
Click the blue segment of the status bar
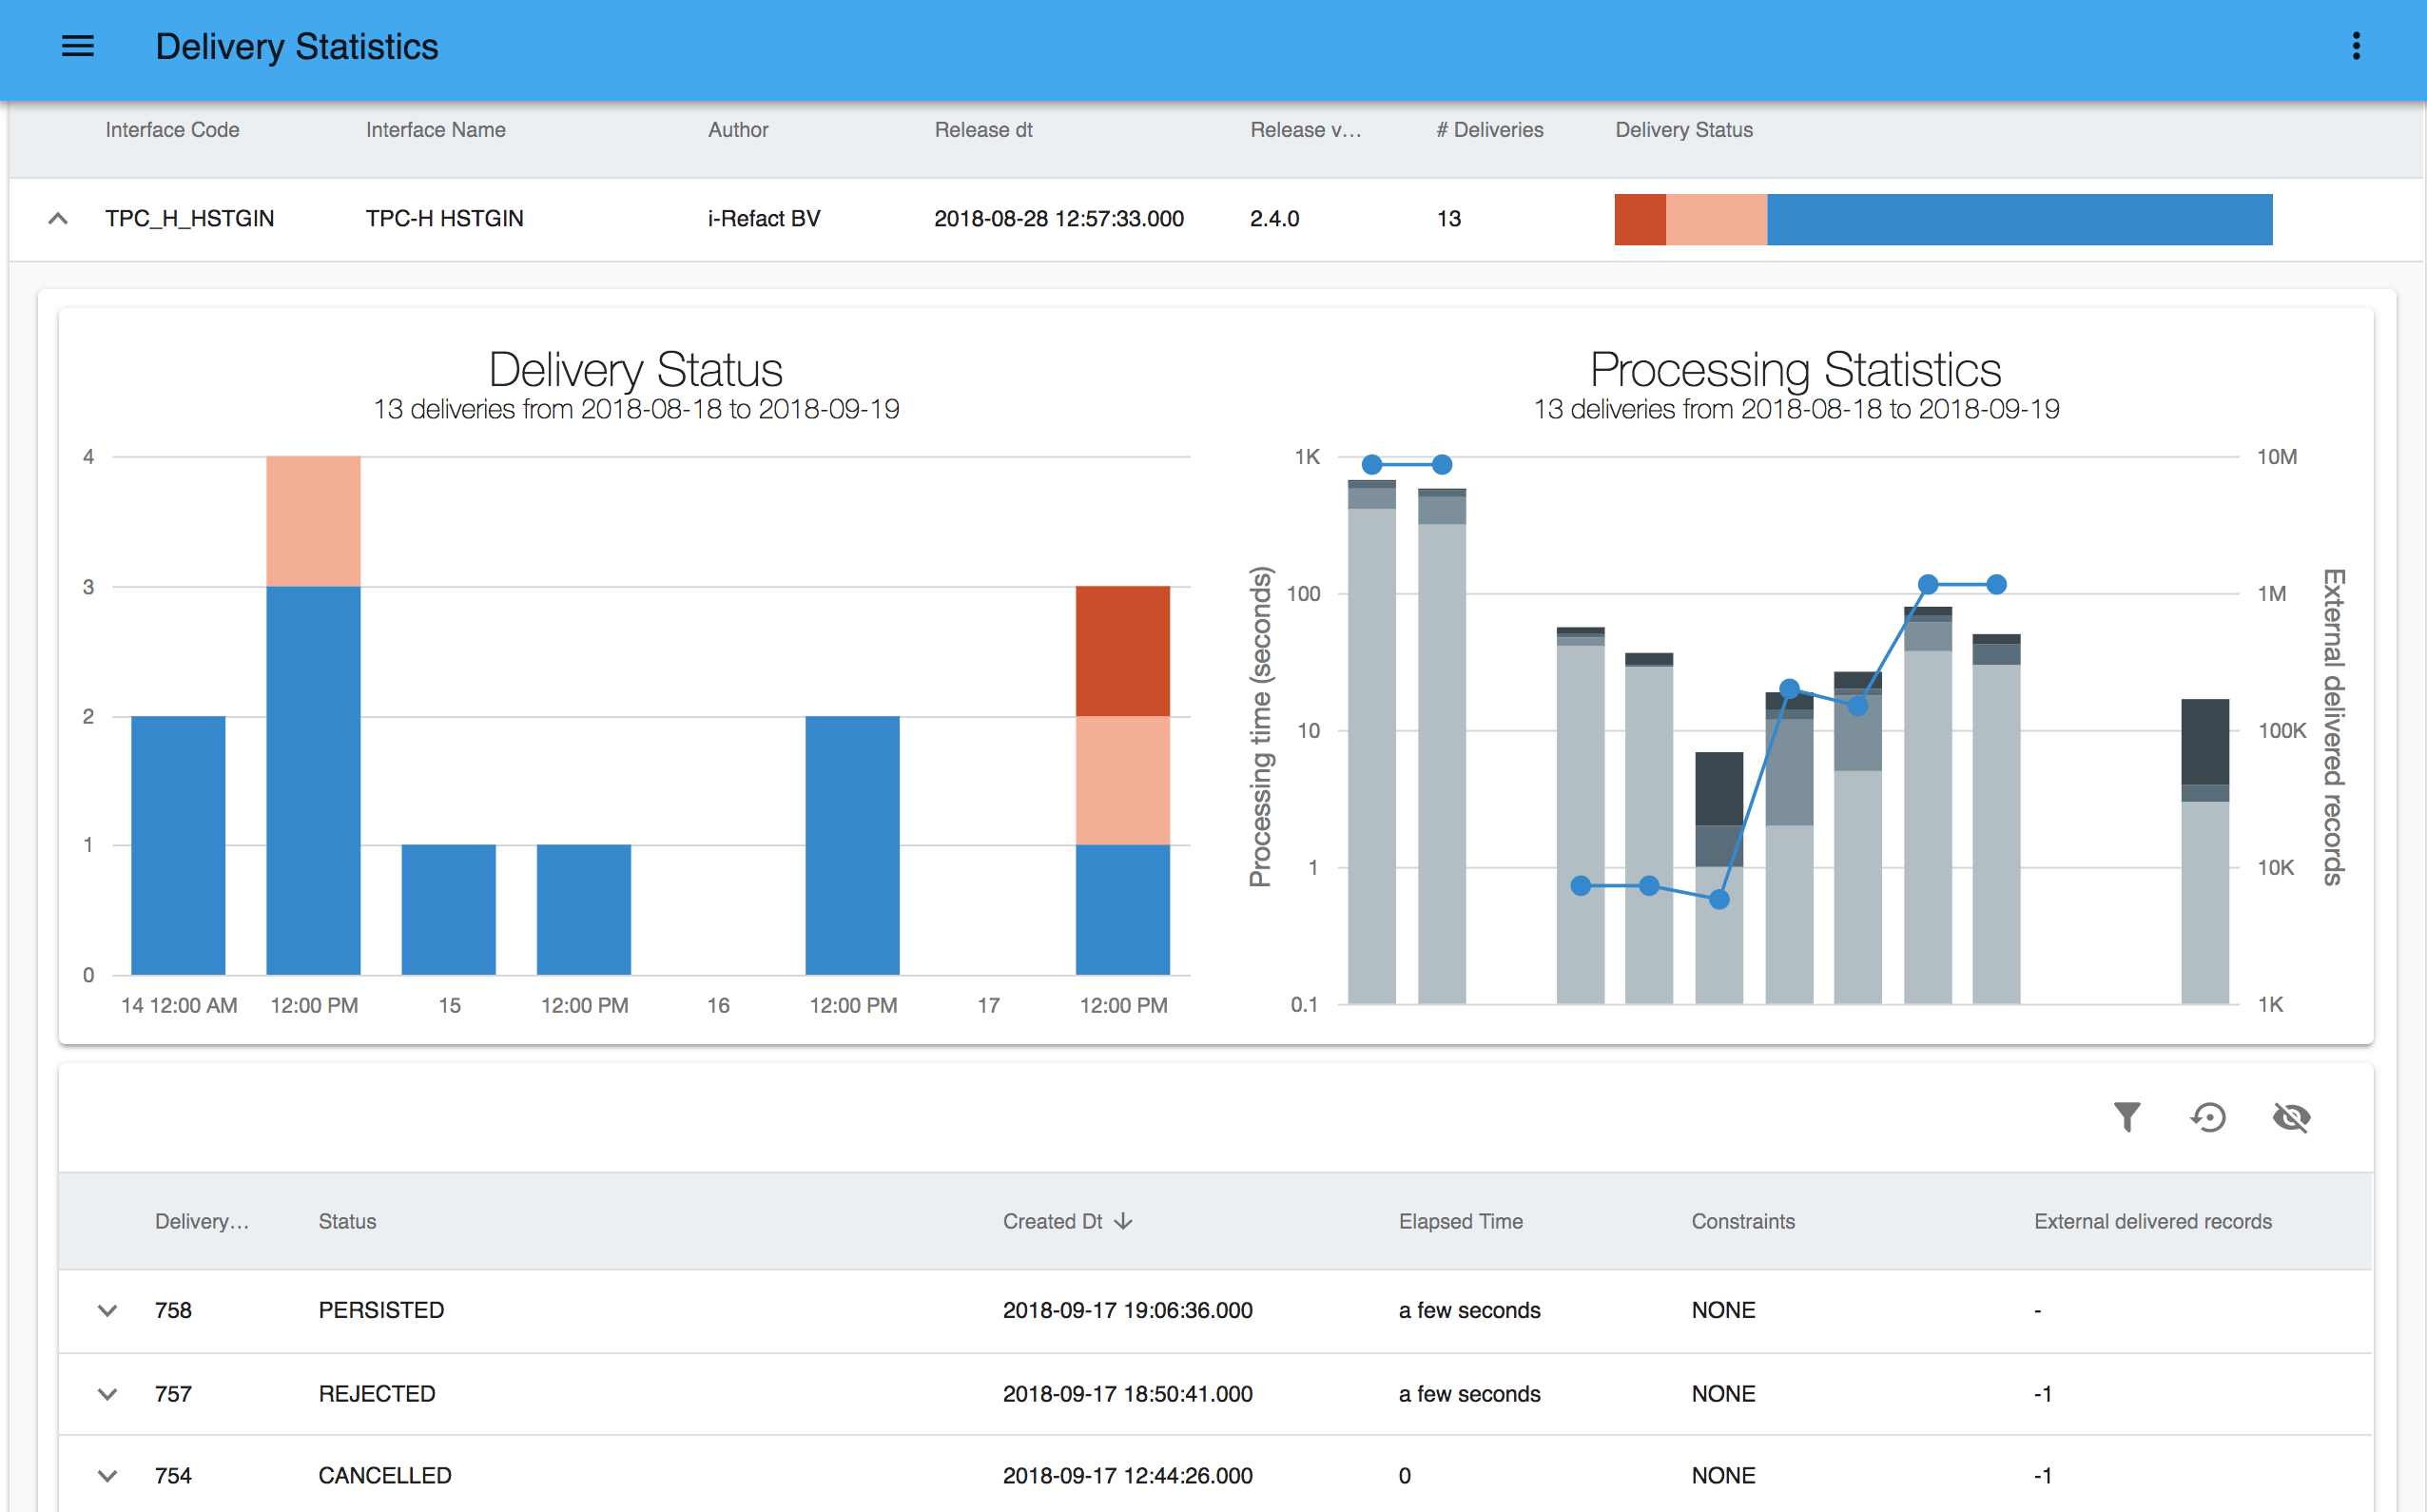pos(2019,219)
